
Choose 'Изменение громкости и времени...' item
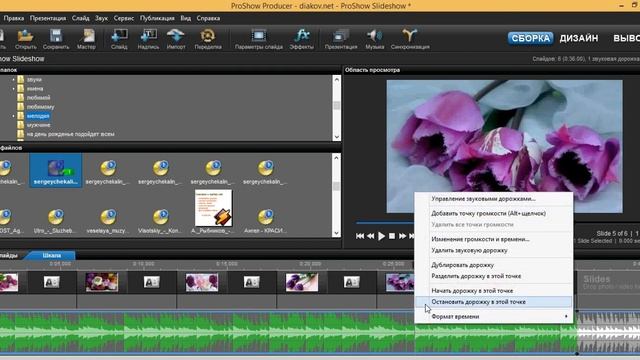pyautogui.click(x=493, y=239)
